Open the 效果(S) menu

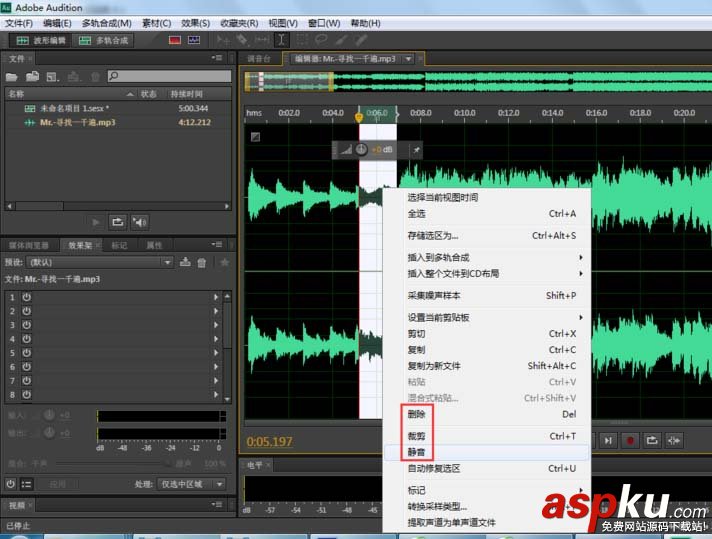point(196,23)
